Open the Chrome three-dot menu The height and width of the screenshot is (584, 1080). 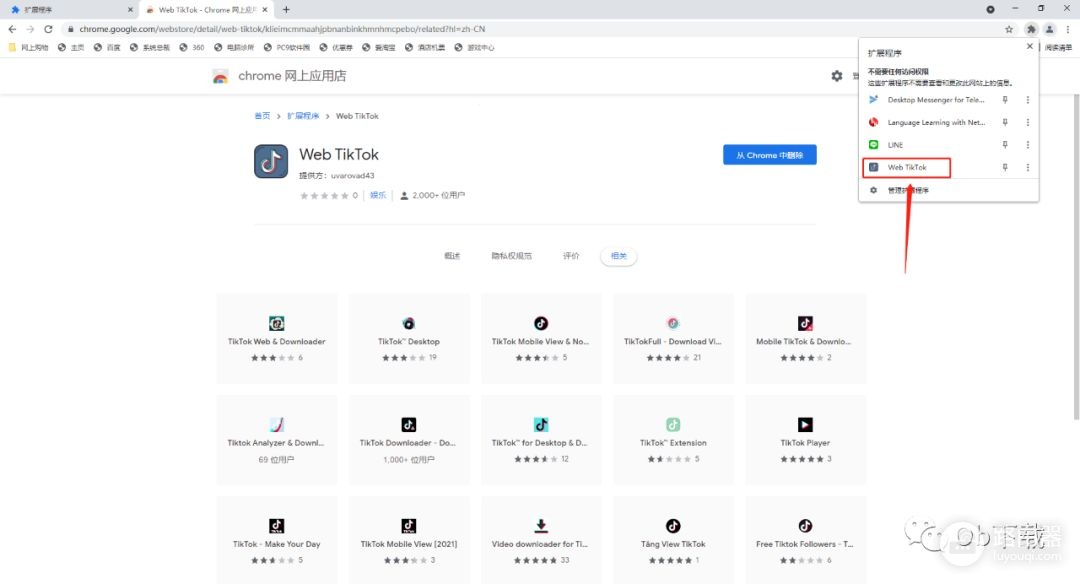tap(1068, 29)
